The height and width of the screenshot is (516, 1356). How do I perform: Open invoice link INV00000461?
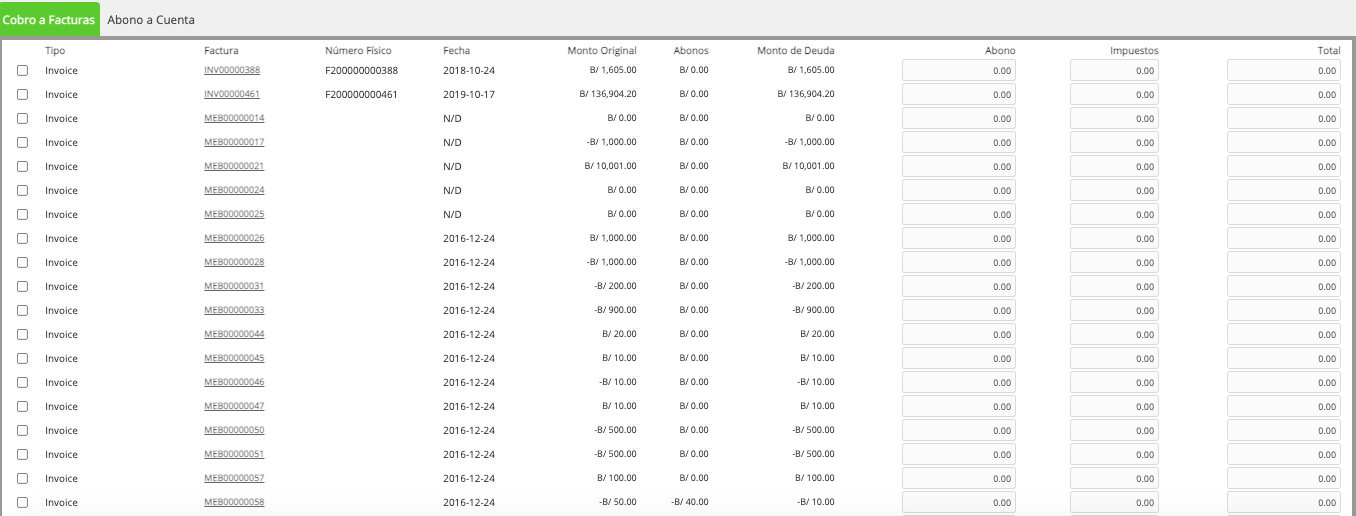pos(232,94)
